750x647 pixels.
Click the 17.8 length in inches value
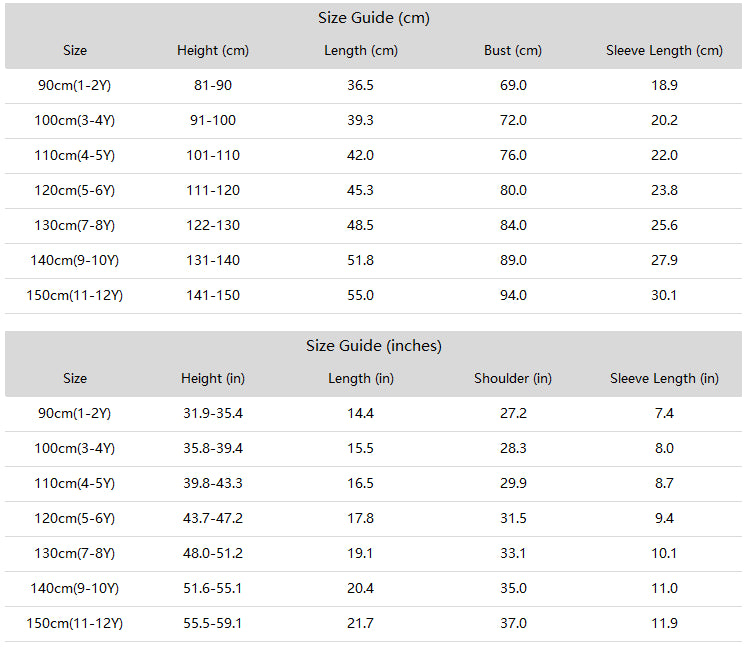point(360,518)
